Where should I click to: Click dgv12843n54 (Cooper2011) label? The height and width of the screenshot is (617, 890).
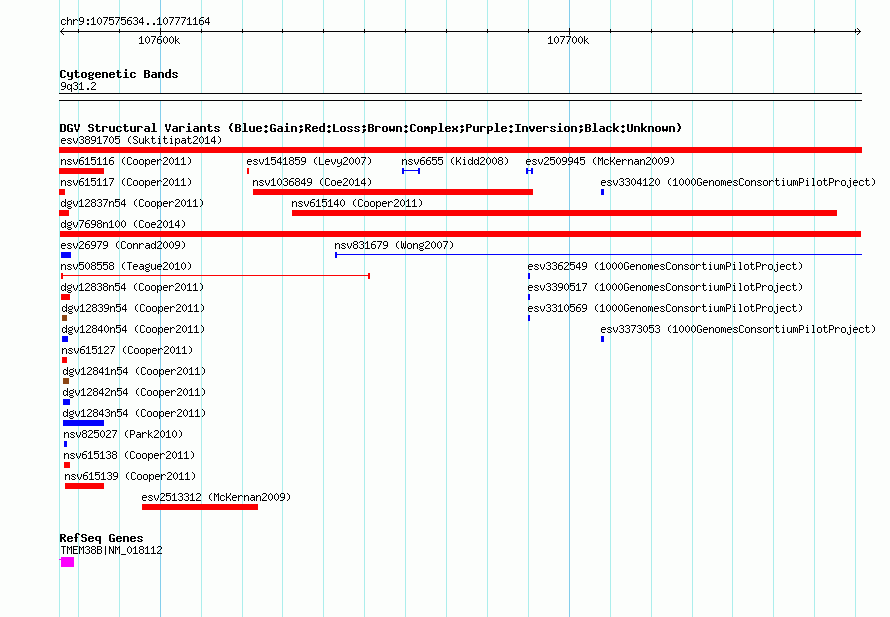click(134, 413)
